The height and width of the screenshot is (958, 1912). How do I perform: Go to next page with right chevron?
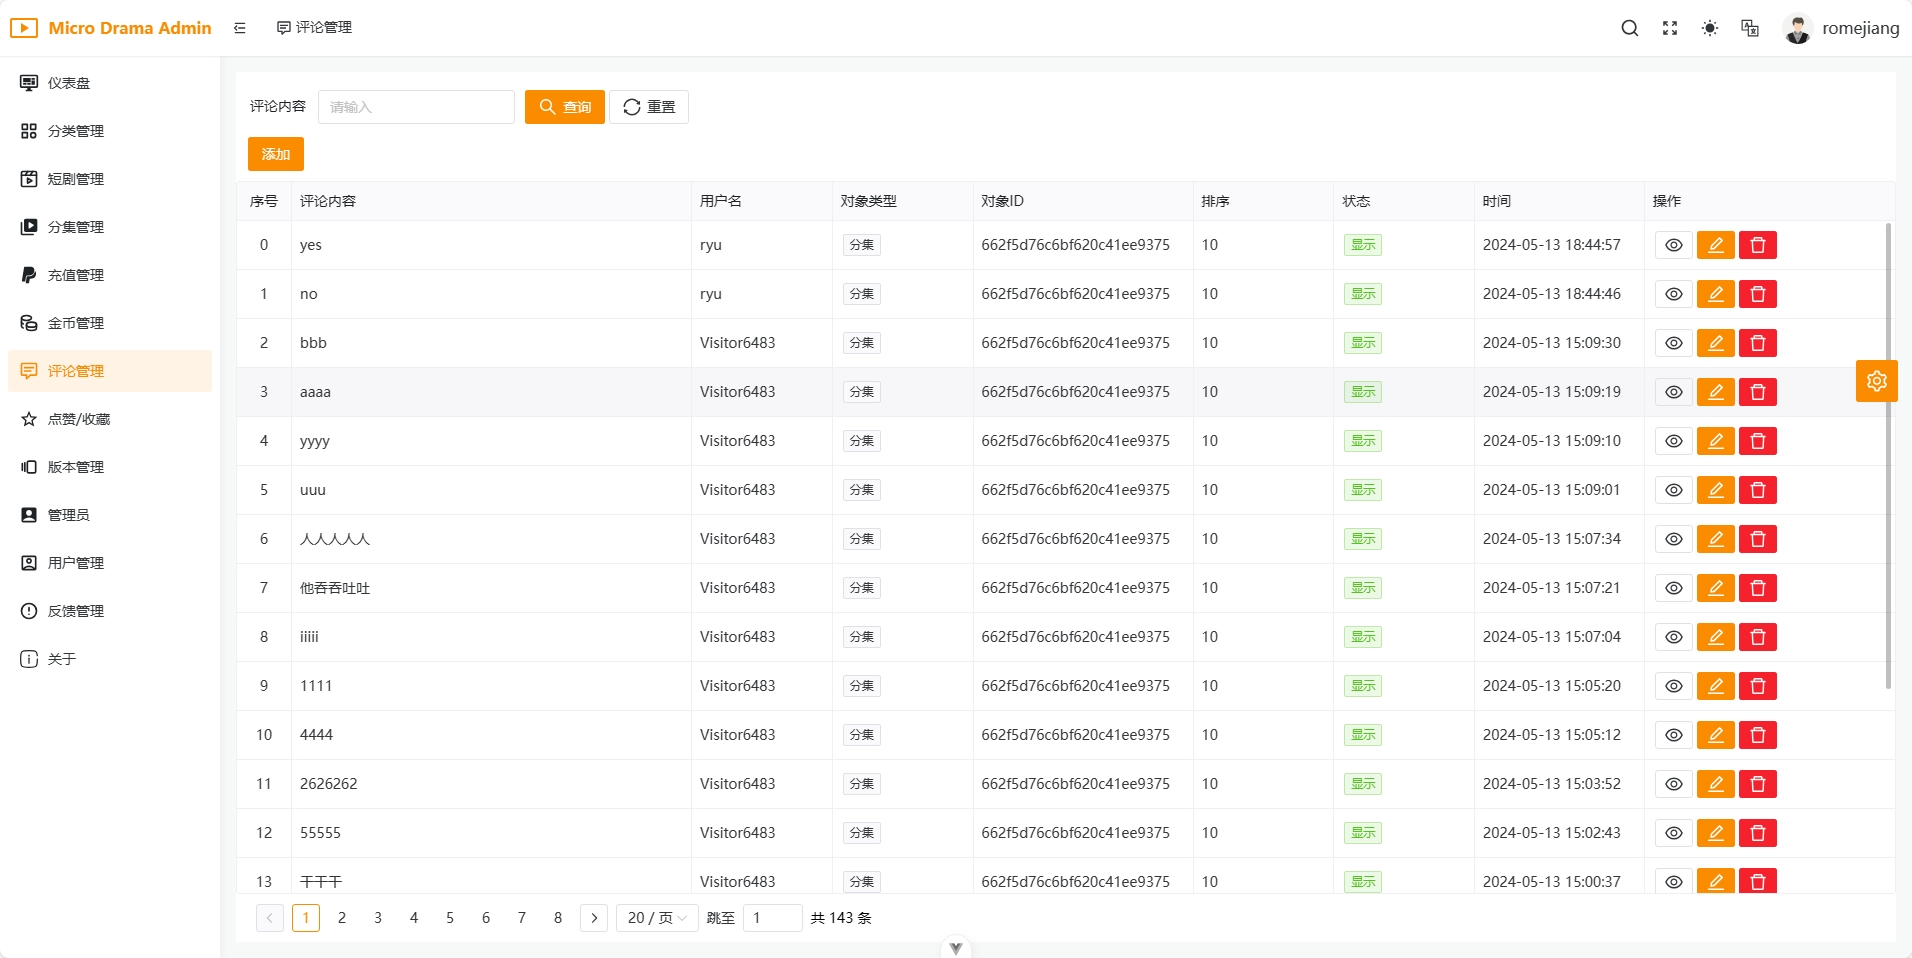pos(594,918)
